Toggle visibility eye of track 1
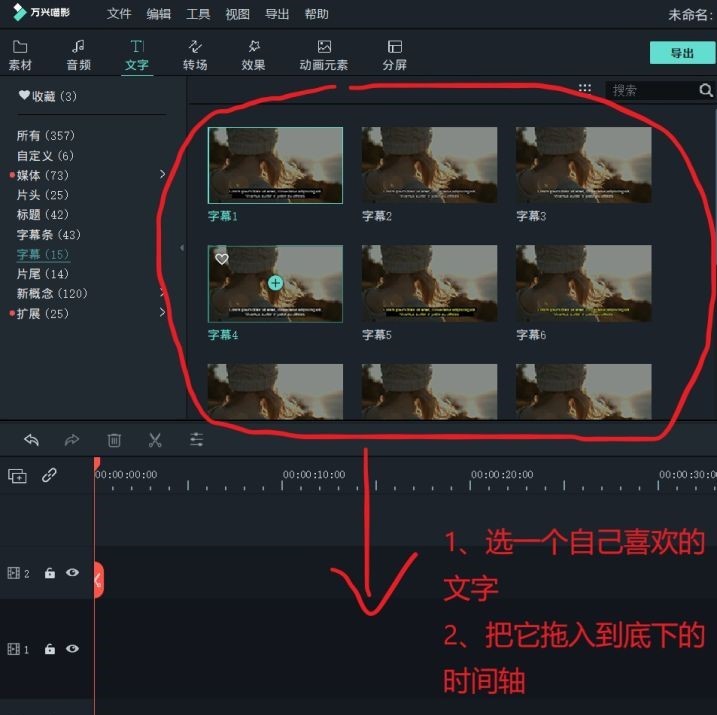717x715 pixels. pyautogui.click(x=72, y=649)
